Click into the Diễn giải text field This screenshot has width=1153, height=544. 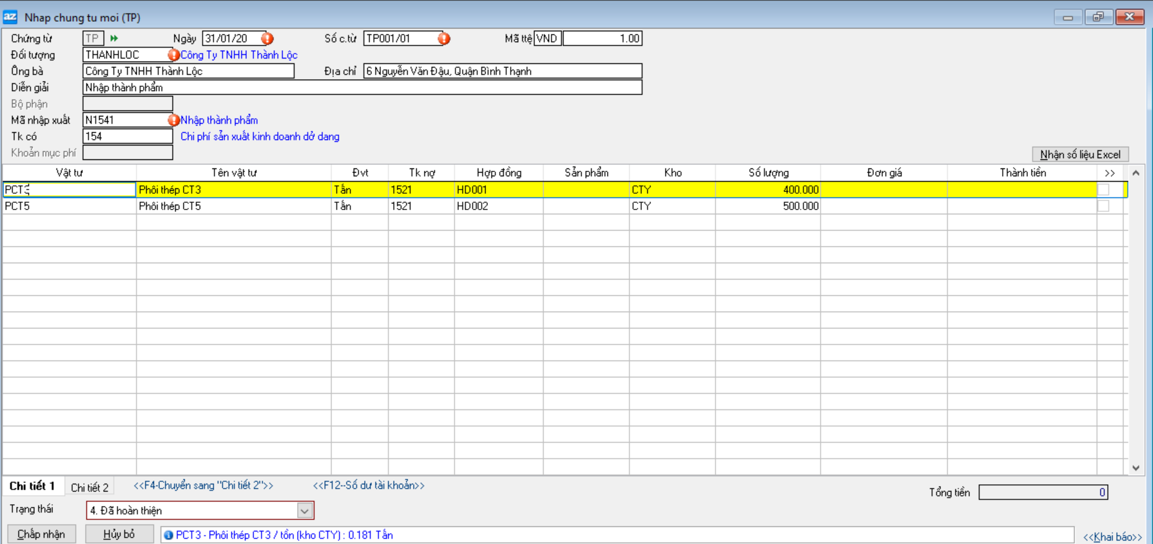362,88
